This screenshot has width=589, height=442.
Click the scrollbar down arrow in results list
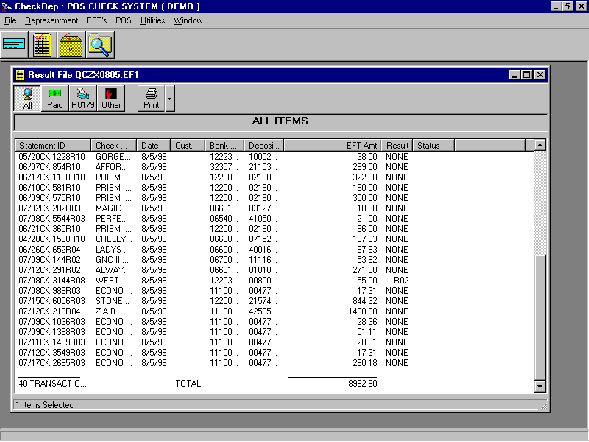(540, 386)
